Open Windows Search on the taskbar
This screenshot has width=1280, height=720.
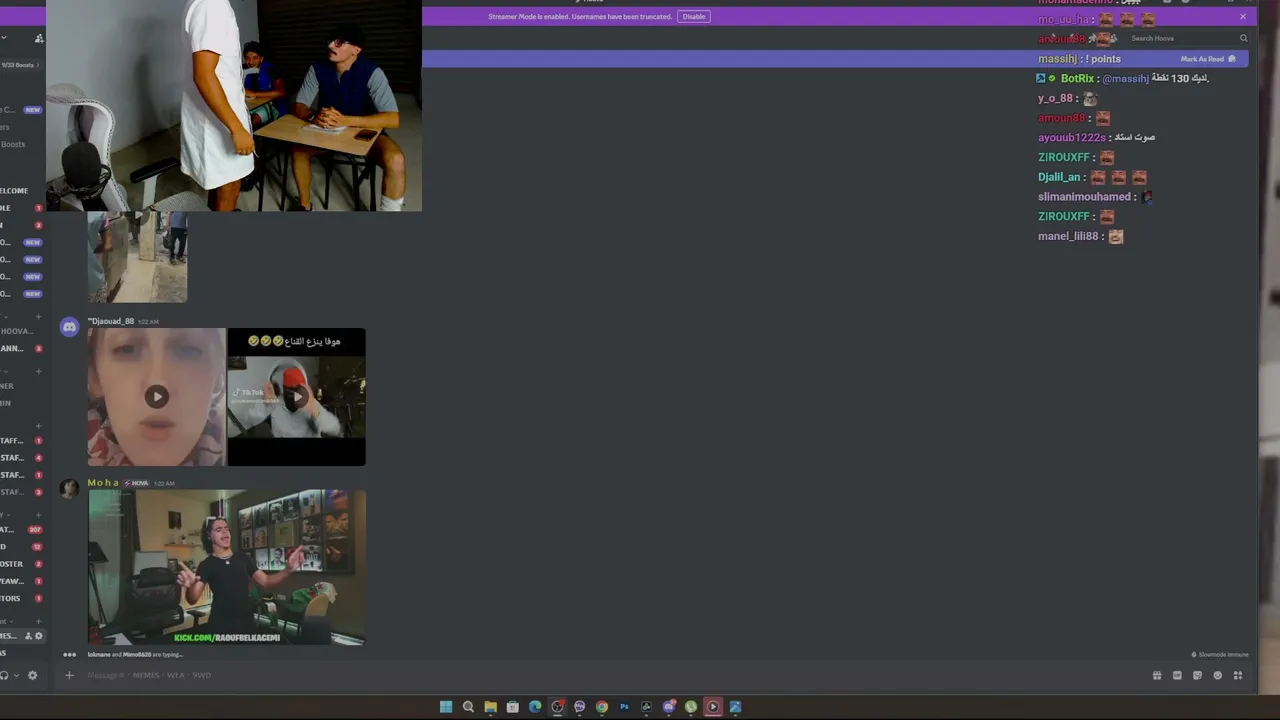pos(468,707)
